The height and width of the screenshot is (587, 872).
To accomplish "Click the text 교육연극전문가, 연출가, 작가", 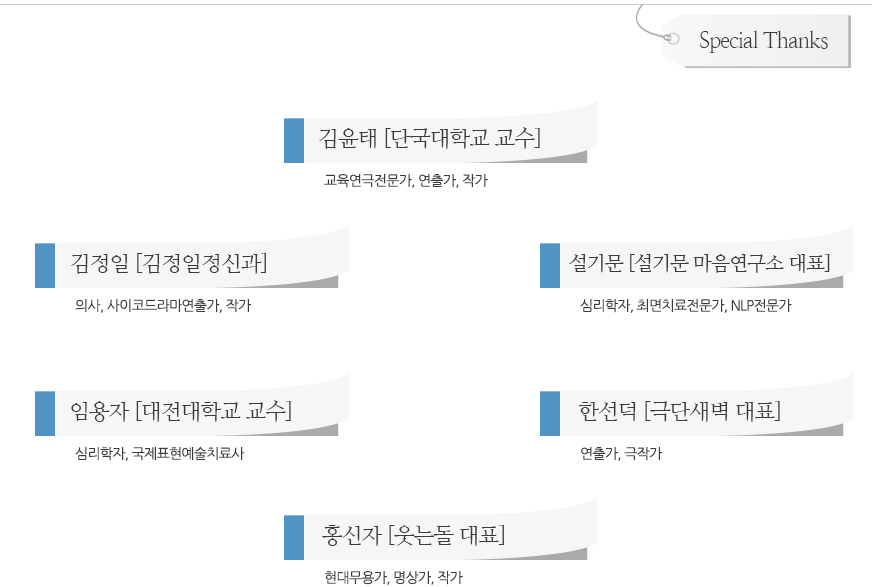I will [x=405, y=180].
